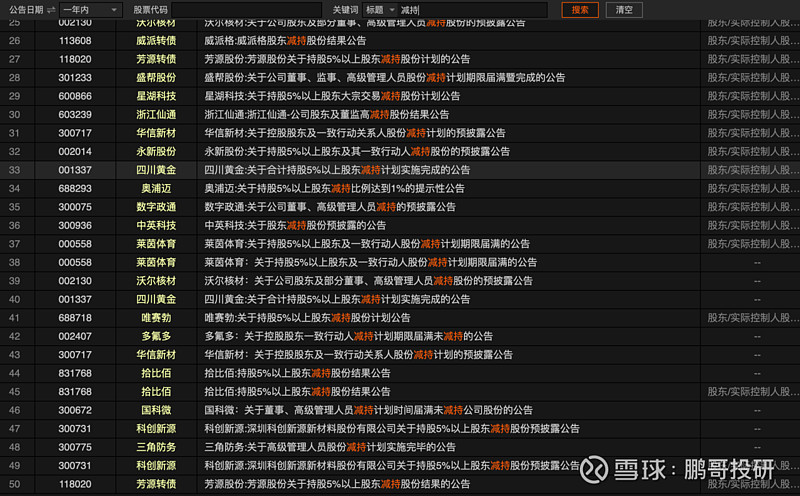Select stock name 芳源转债 in row 27
This screenshot has height=496, width=800.
click(x=156, y=59)
